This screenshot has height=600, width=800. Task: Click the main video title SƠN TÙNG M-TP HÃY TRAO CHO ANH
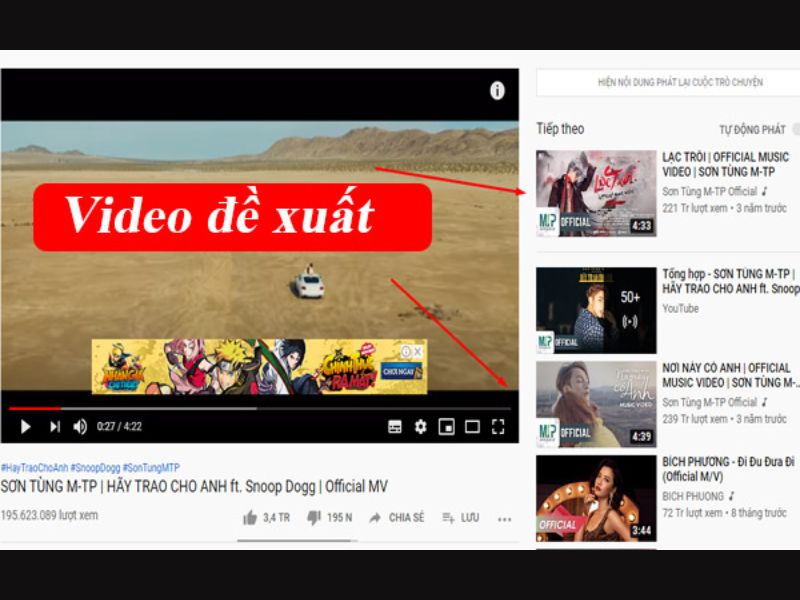pos(194,486)
